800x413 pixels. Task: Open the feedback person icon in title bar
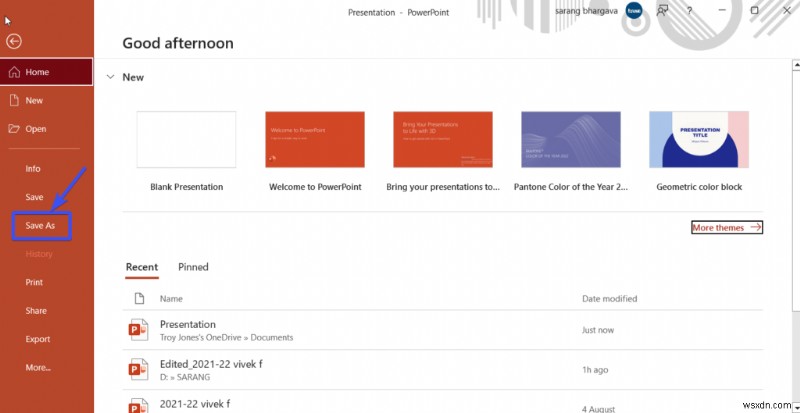point(662,10)
